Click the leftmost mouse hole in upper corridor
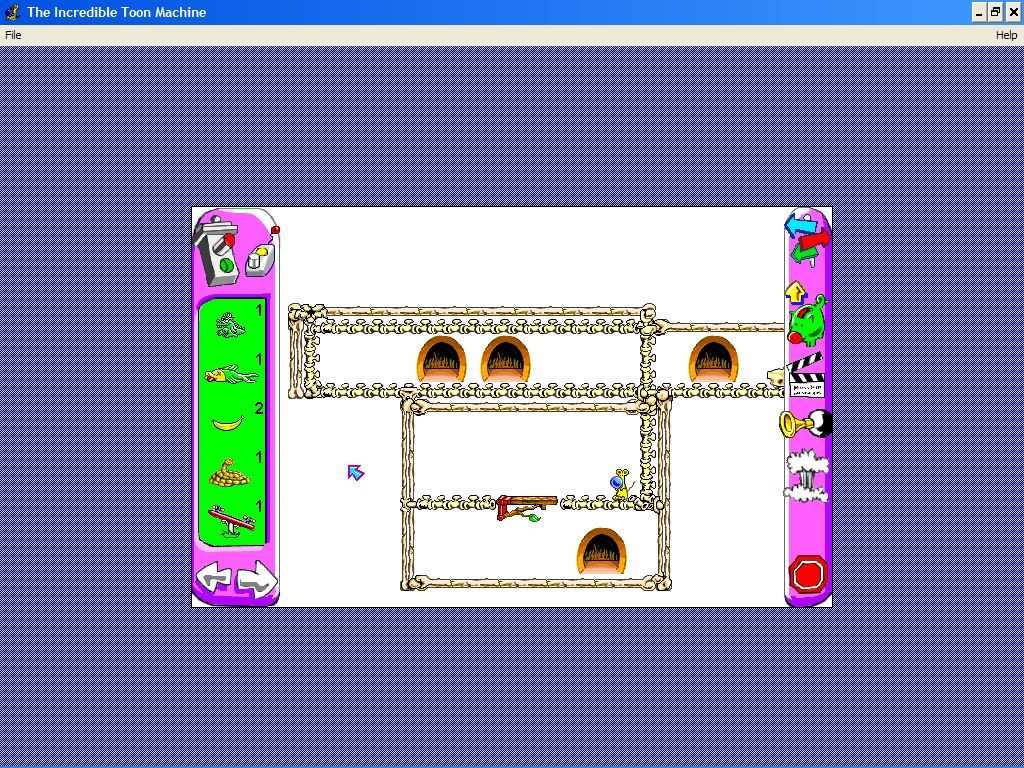This screenshot has height=768, width=1024. 441,359
